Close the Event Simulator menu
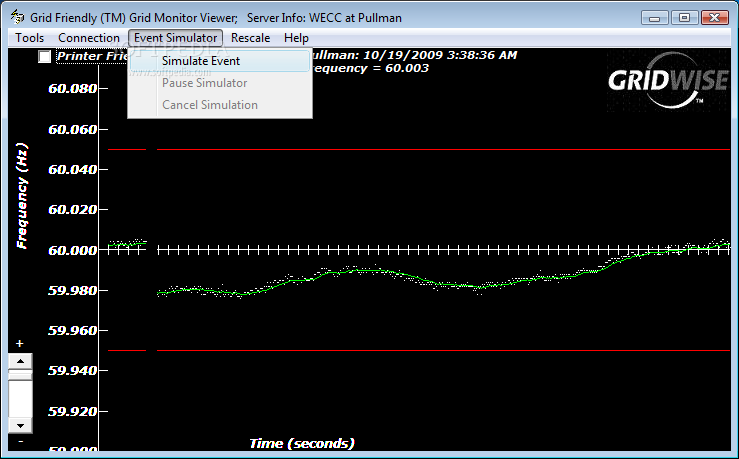The image size is (739, 459). coord(175,38)
